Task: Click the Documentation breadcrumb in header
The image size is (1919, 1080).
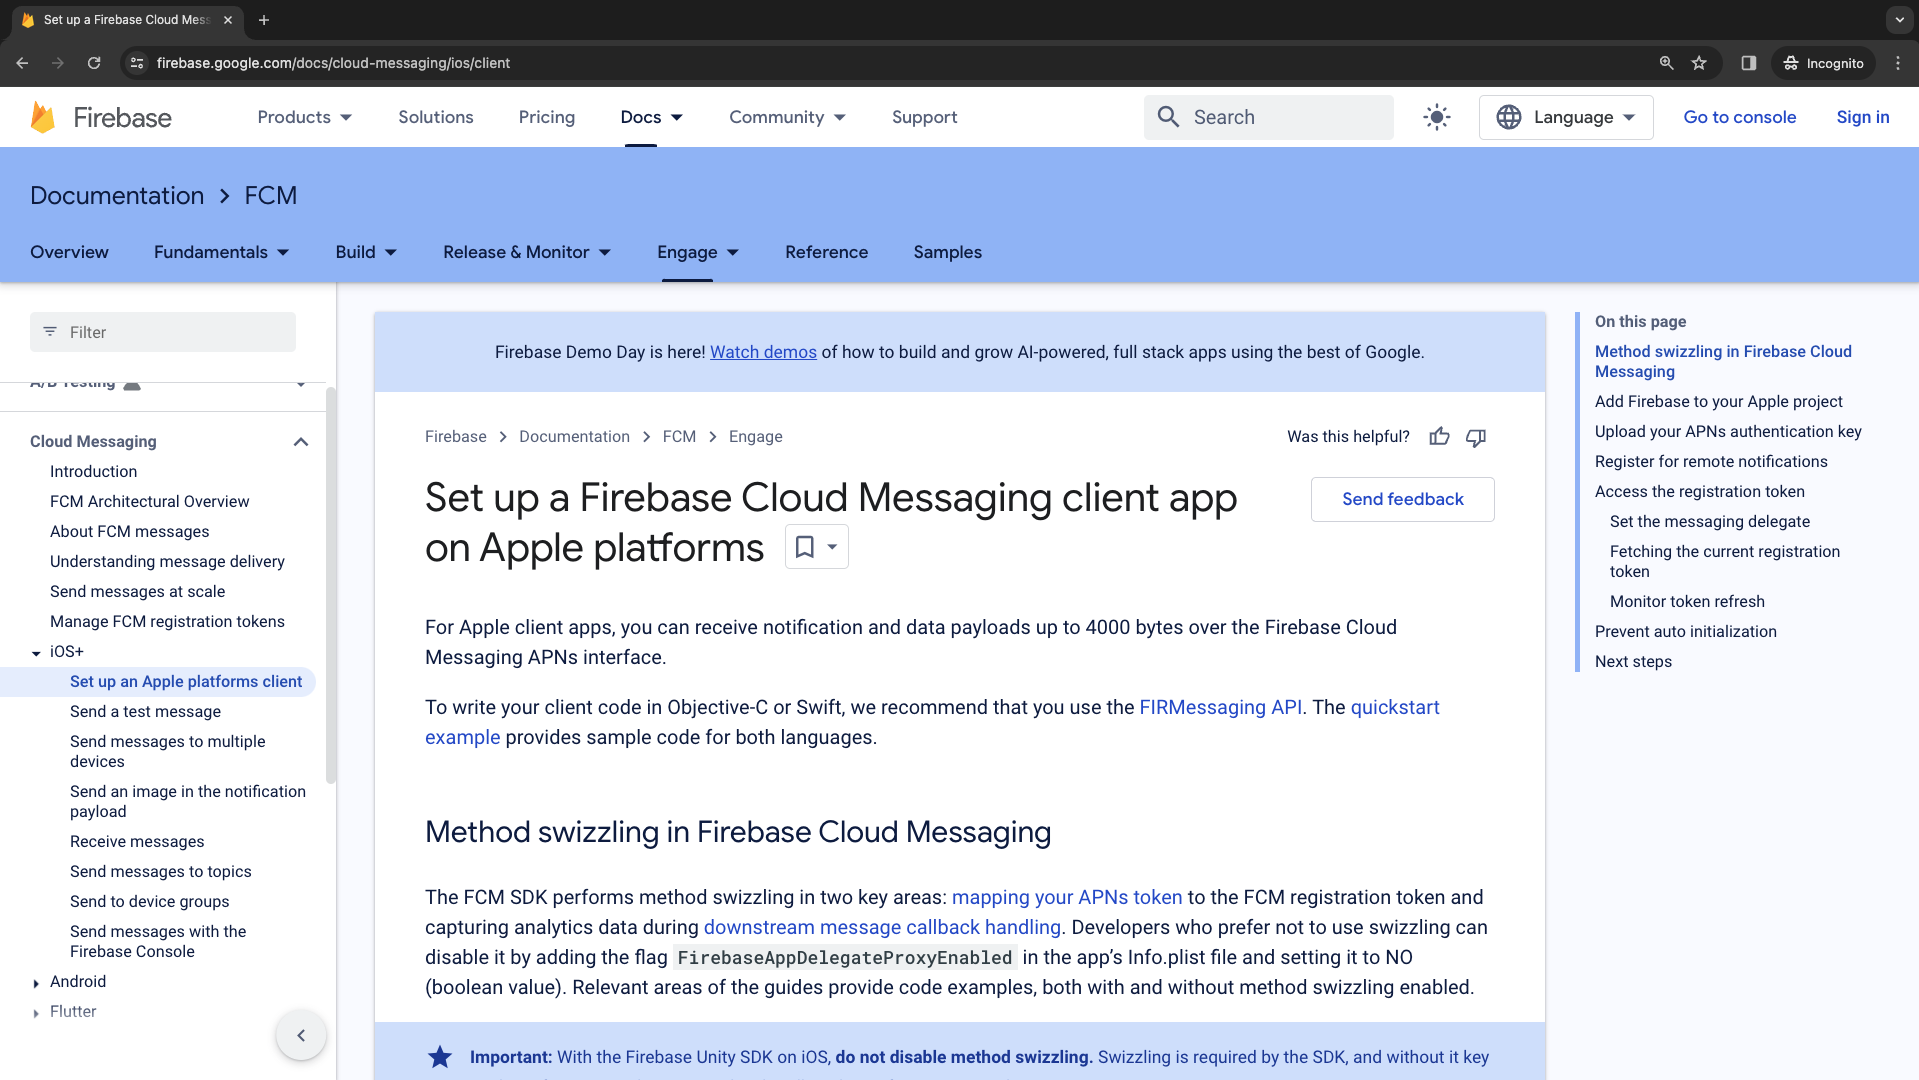Action: point(117,195)
